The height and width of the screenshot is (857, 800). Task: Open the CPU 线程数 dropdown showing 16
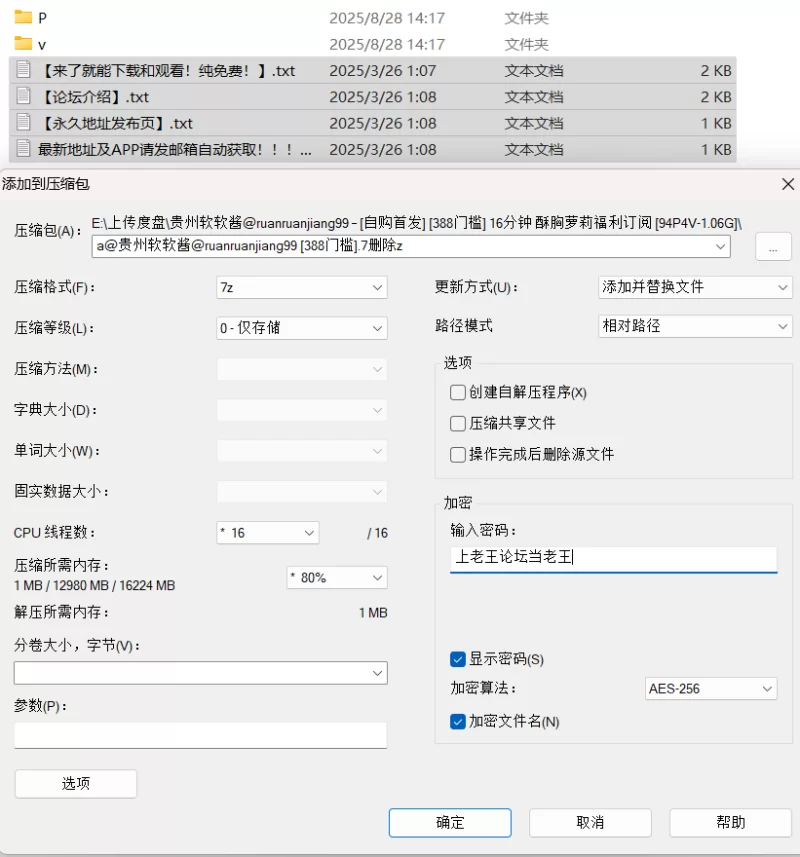(x=268, y=533)
